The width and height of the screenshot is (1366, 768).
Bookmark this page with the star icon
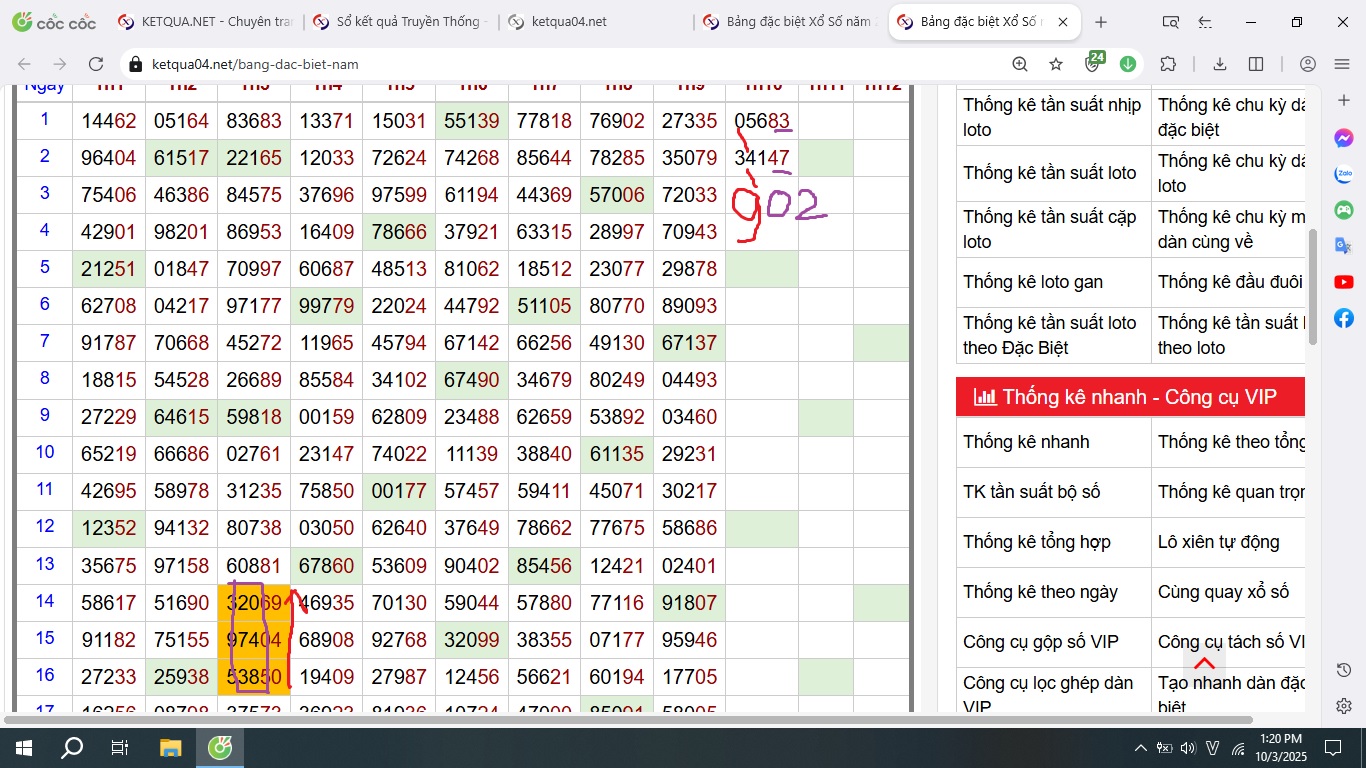(x=1056, y=64)
